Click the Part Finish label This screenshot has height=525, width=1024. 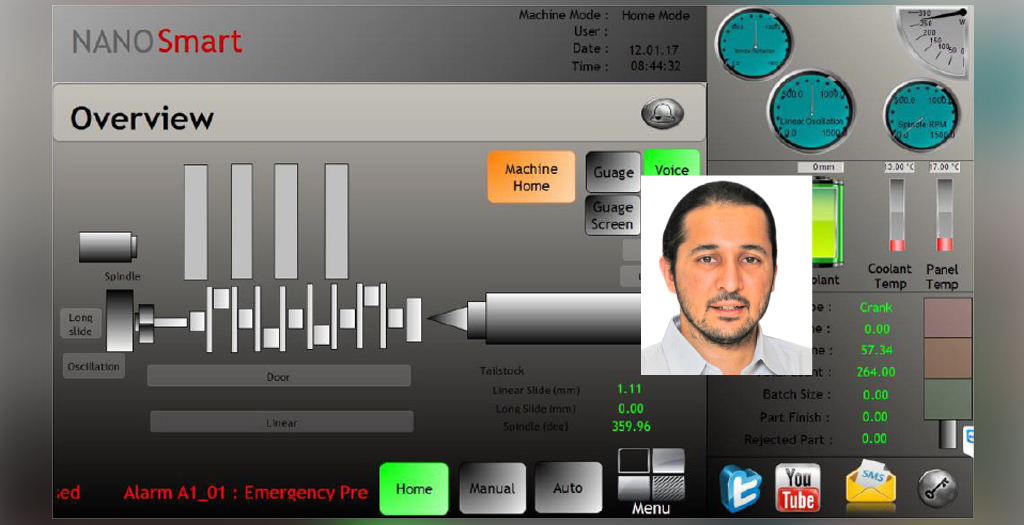(795, 417)
